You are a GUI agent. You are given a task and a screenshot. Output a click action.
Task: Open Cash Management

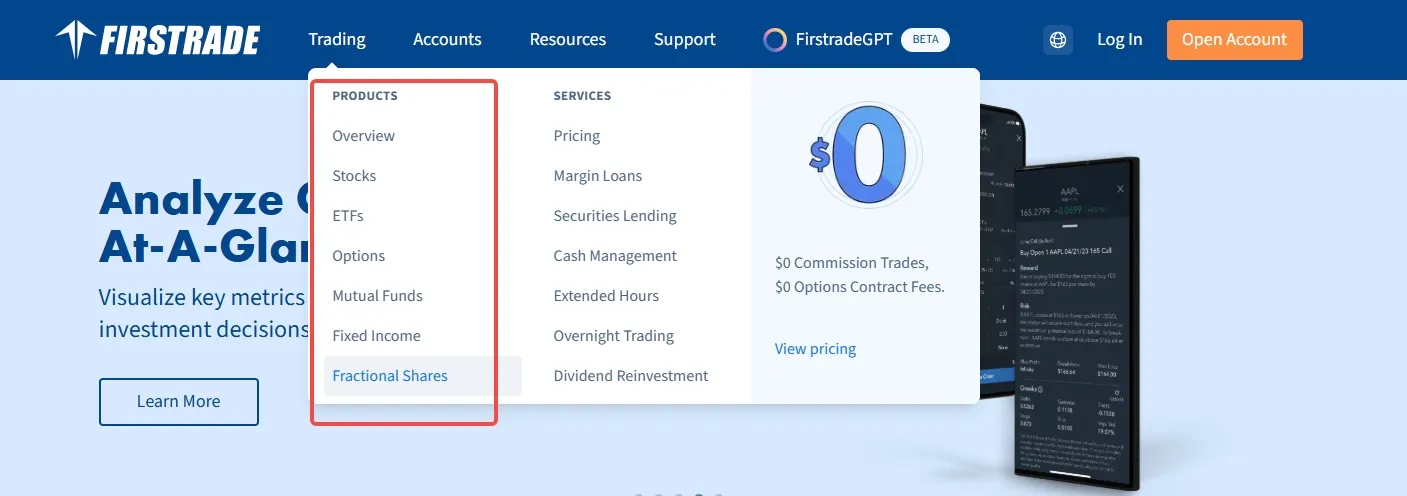pyautogui.click(x=615, y=256)
